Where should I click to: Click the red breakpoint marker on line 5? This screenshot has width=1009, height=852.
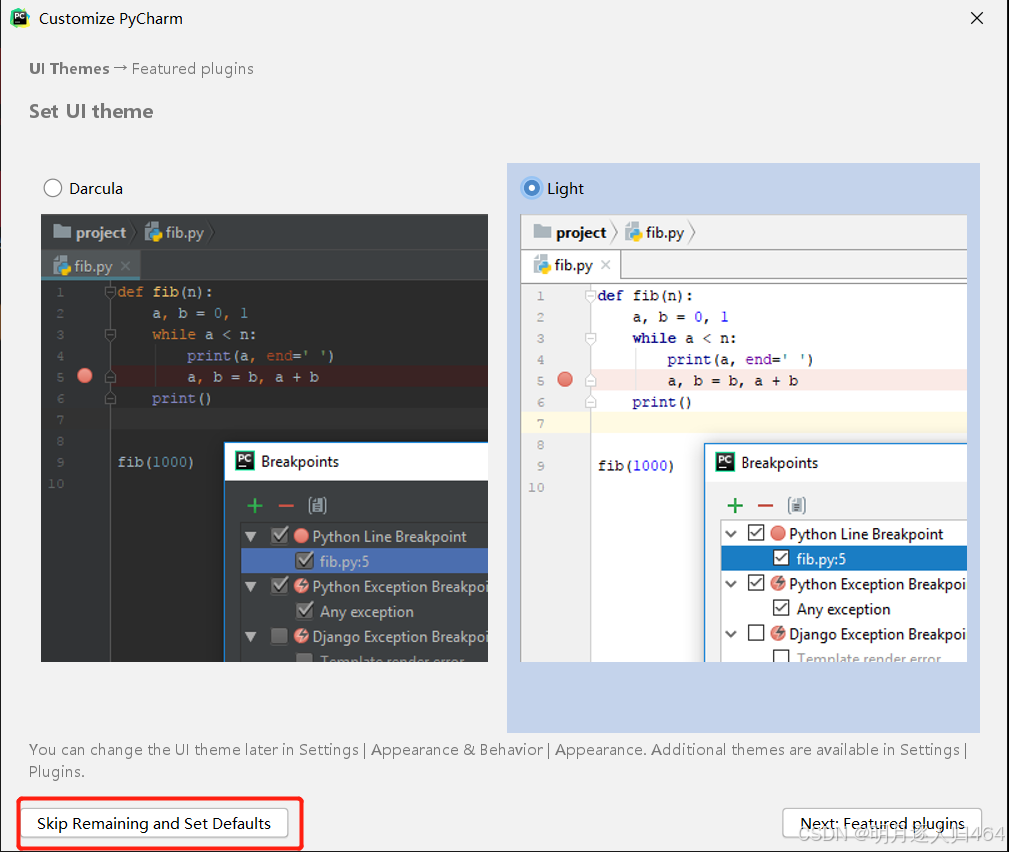click(564, 379)
